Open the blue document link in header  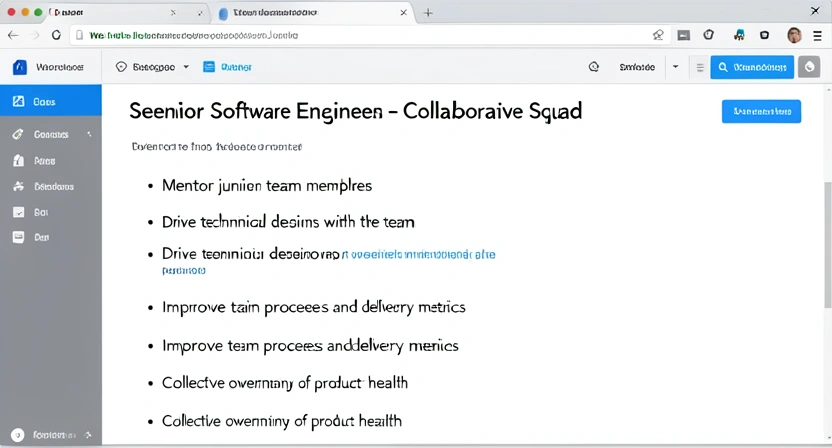(228, 67)
